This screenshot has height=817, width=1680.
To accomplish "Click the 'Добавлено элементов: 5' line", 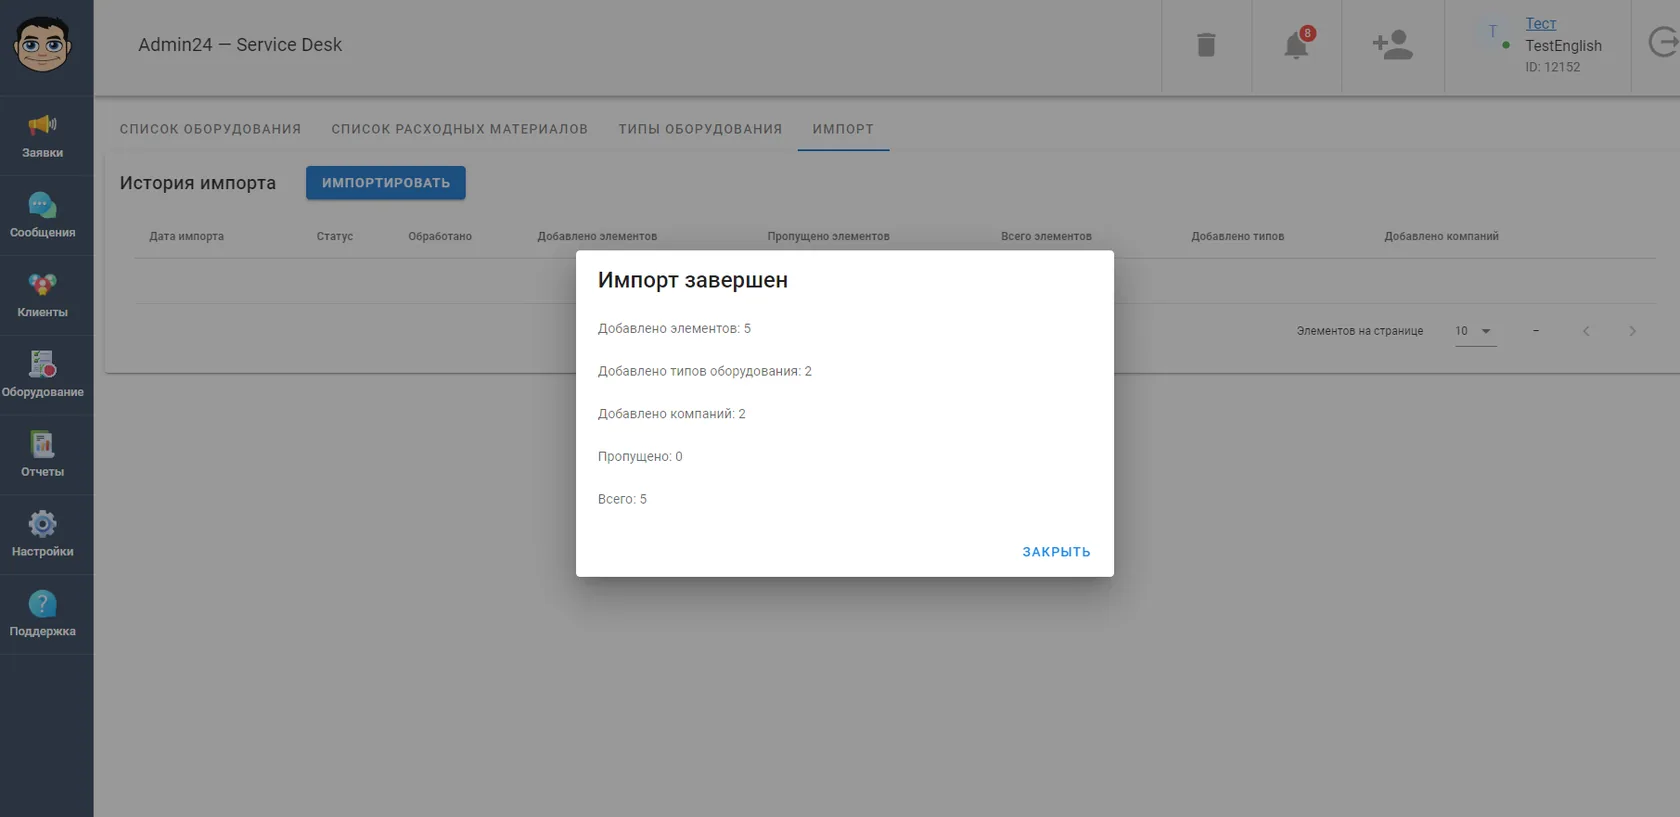I will [x=674, y=329].
